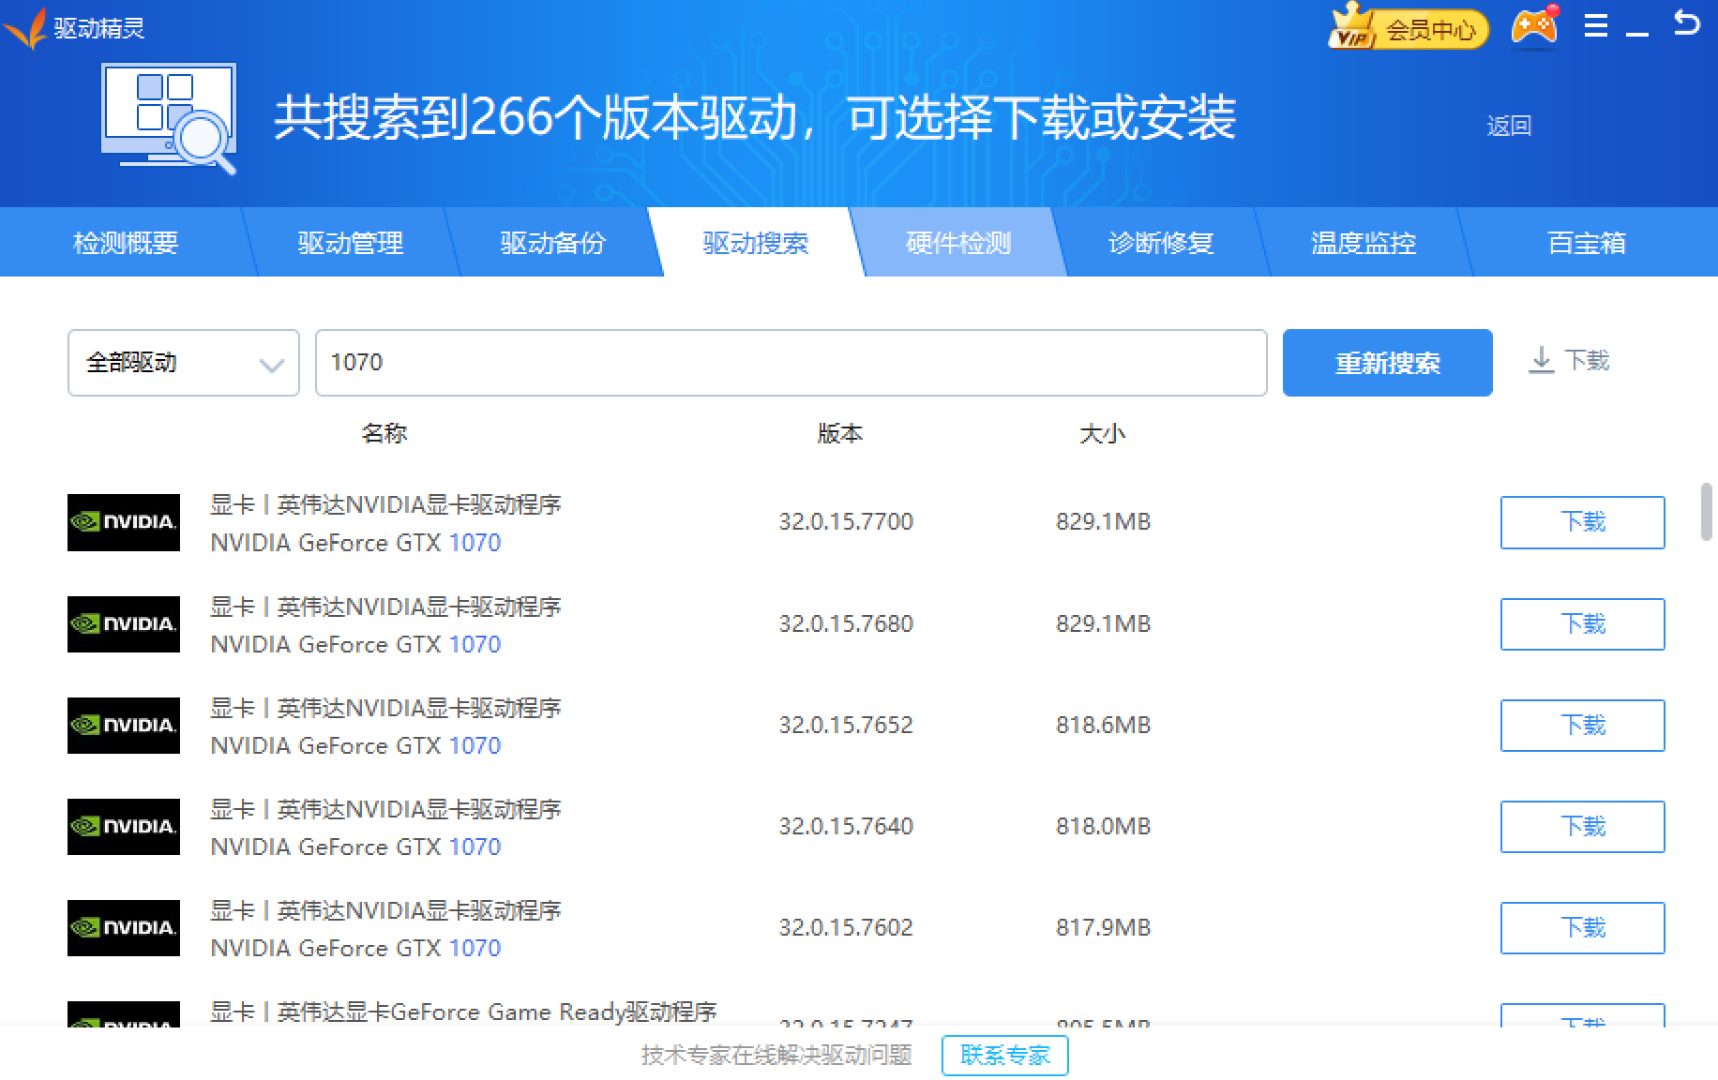Image resolution: width=1718 pixels, height=1080 pixels.
Task: Focus the search box containing 1070
Action: tap(791, 363)
